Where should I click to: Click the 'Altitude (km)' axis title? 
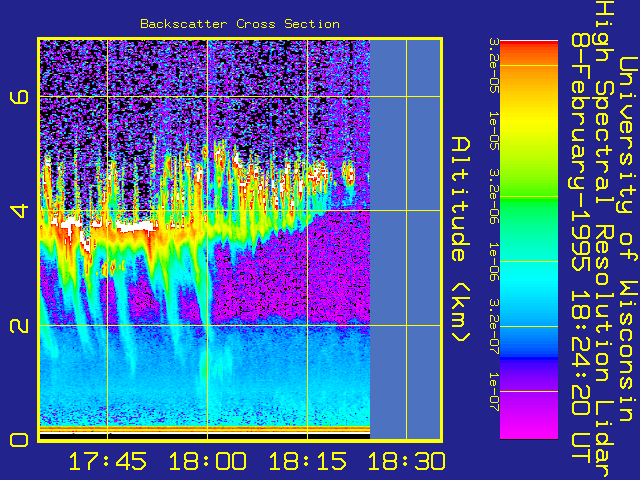click(461, 239)
